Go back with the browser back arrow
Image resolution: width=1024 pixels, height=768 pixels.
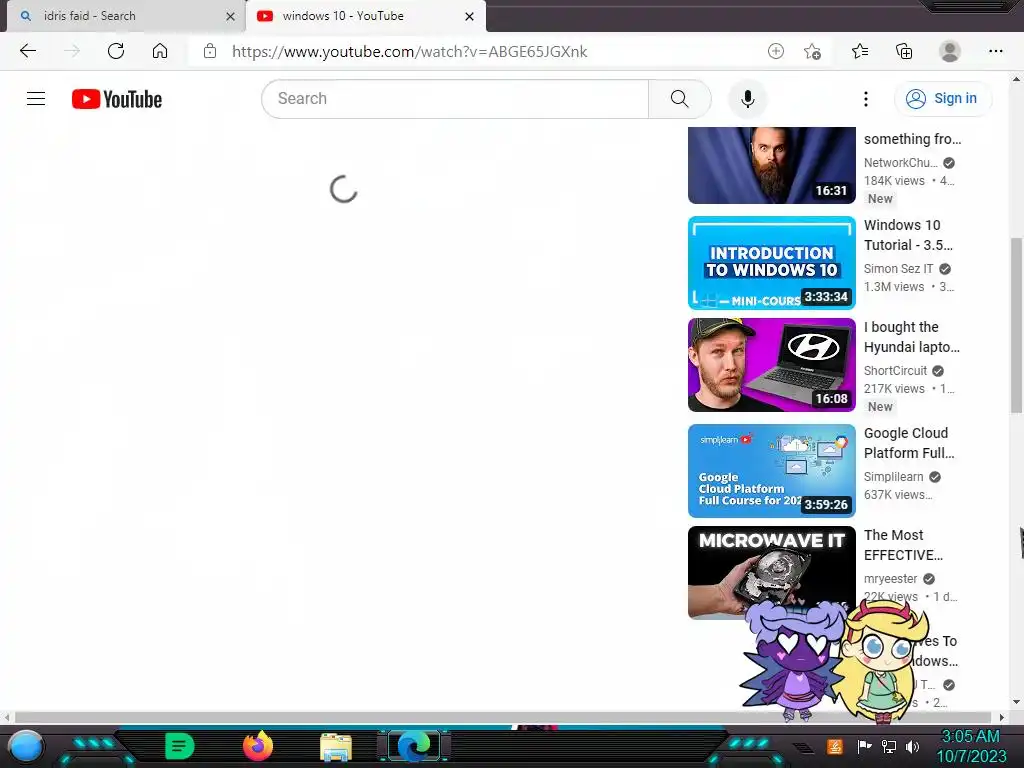(27, 51)
